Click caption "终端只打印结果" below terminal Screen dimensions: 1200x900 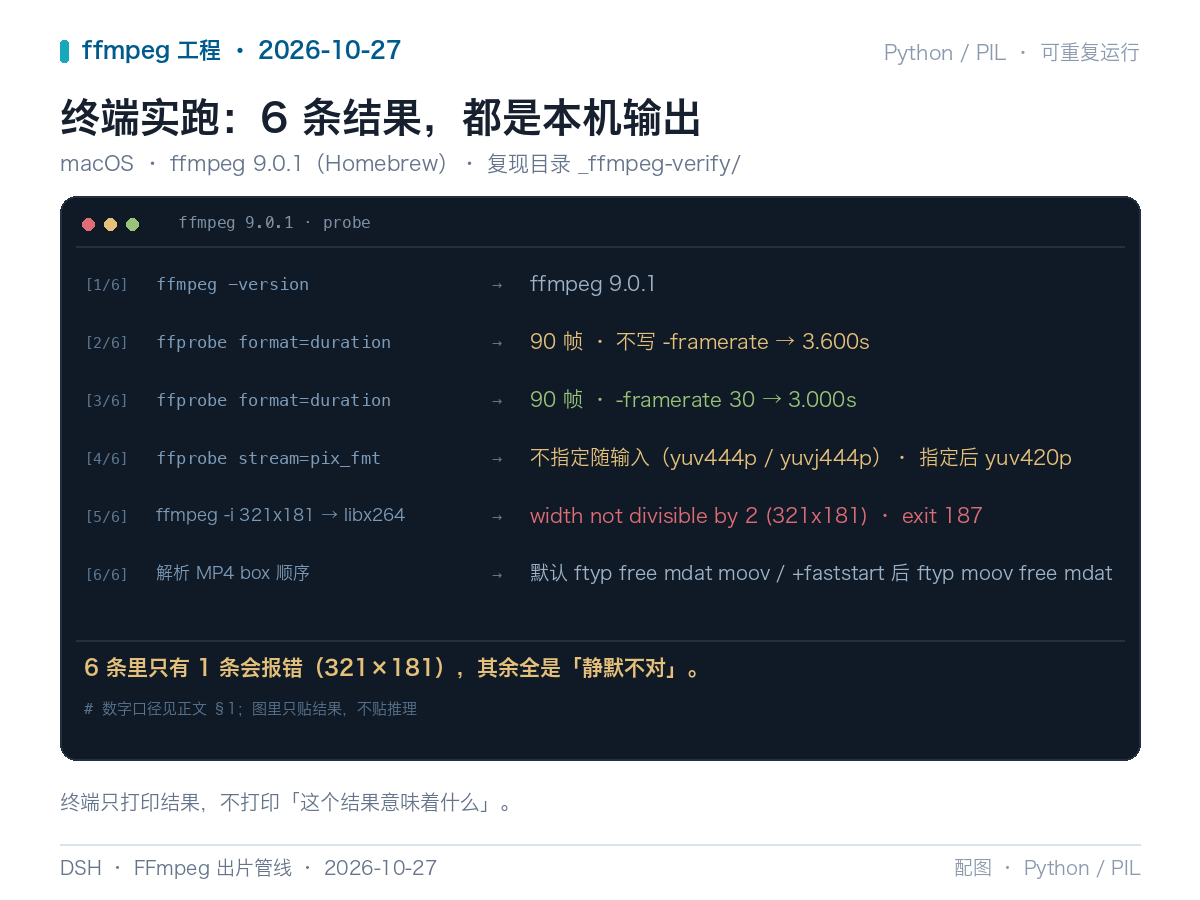(x=287, y=803)
